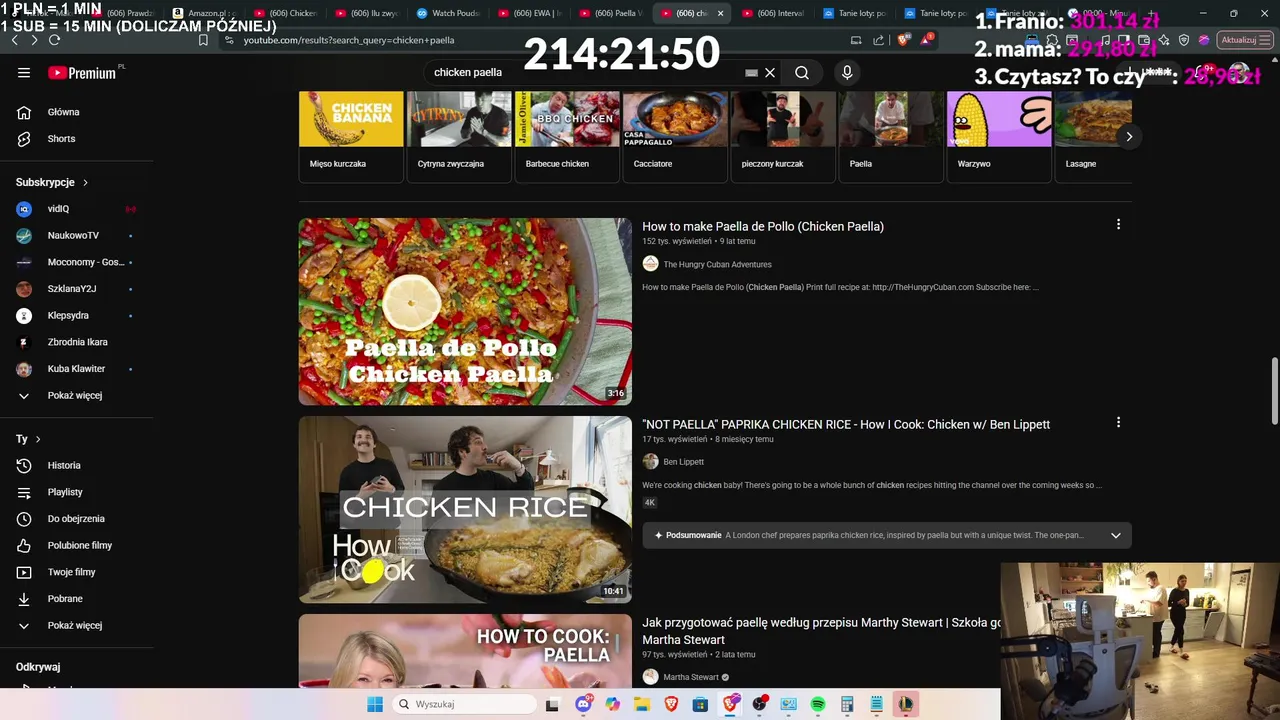Viewport: 1280px width, 720px height.
Task: Select the Mięso kurczaka topic card
Action: 351,136
